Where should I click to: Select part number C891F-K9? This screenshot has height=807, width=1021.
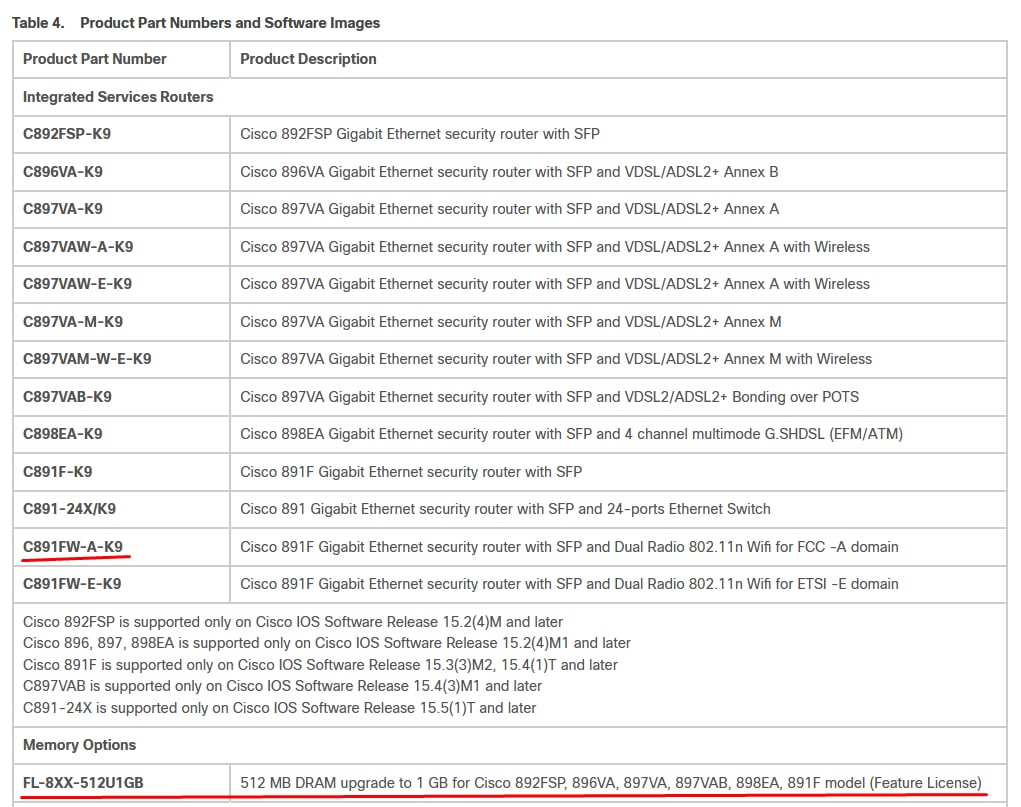click(57, 472)
